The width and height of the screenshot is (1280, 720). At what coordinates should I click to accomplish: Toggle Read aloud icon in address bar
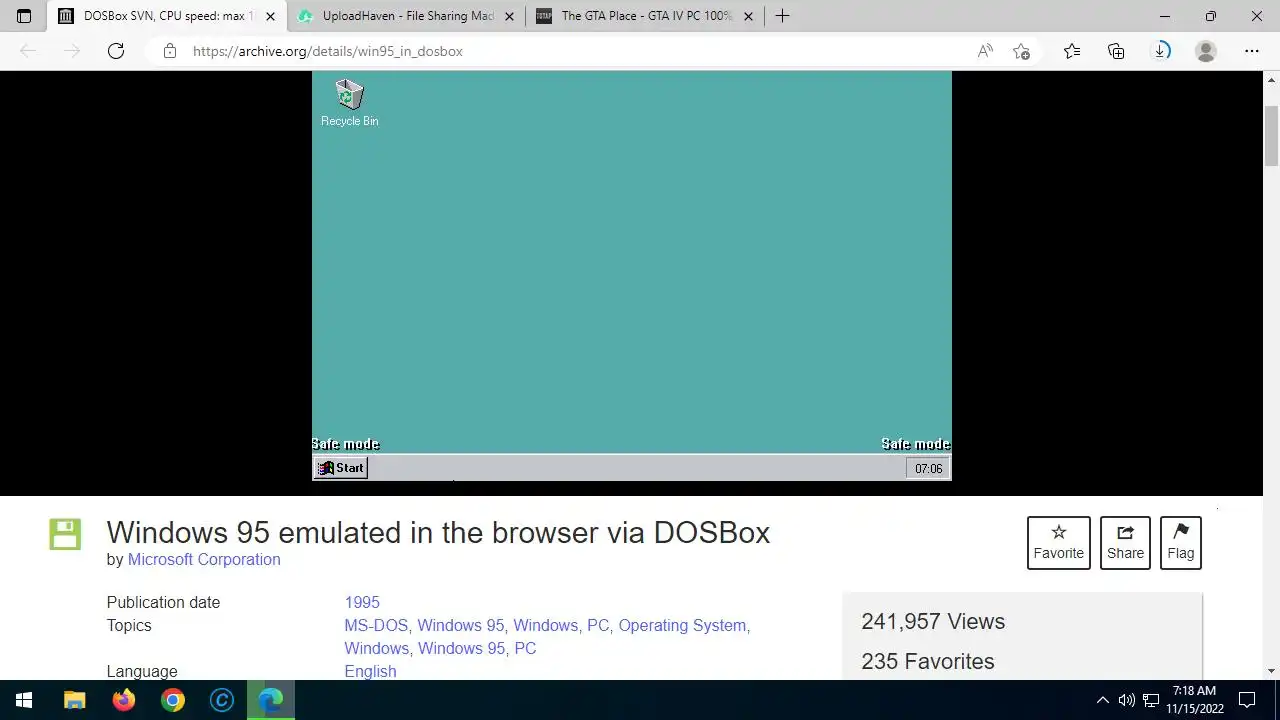pyautogui.click(x=985, y=51)
